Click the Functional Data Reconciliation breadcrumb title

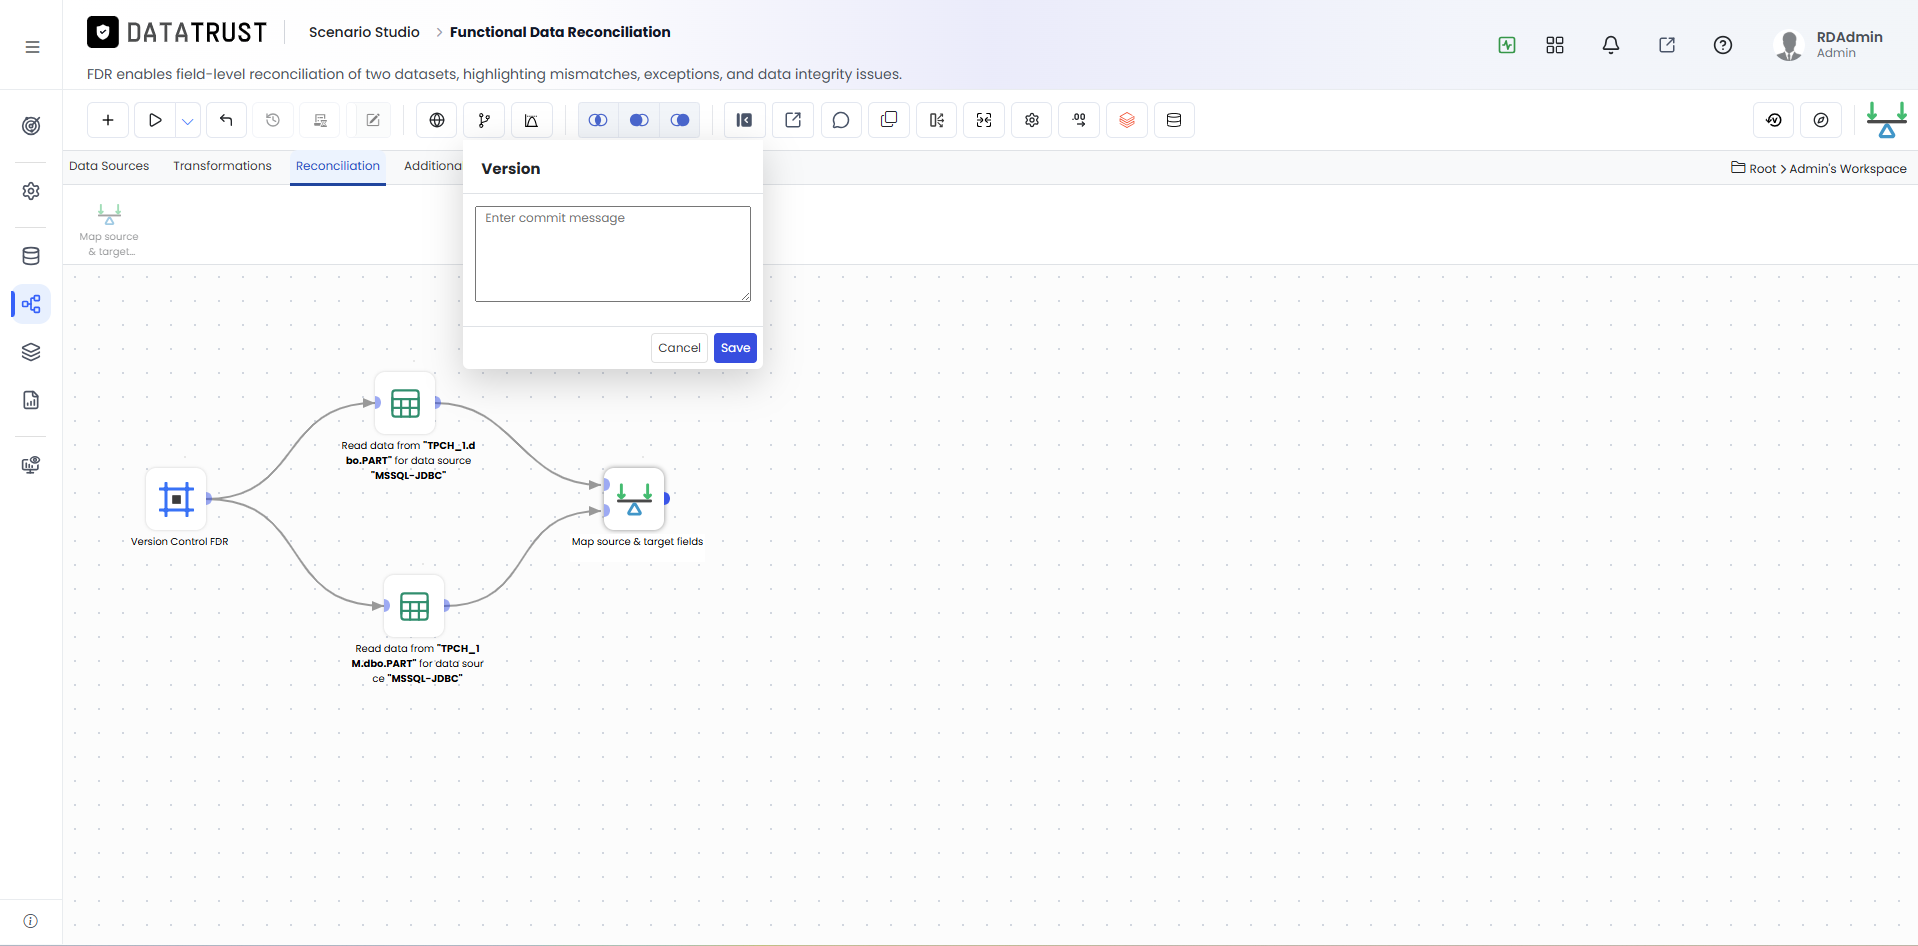coord(560,32)
